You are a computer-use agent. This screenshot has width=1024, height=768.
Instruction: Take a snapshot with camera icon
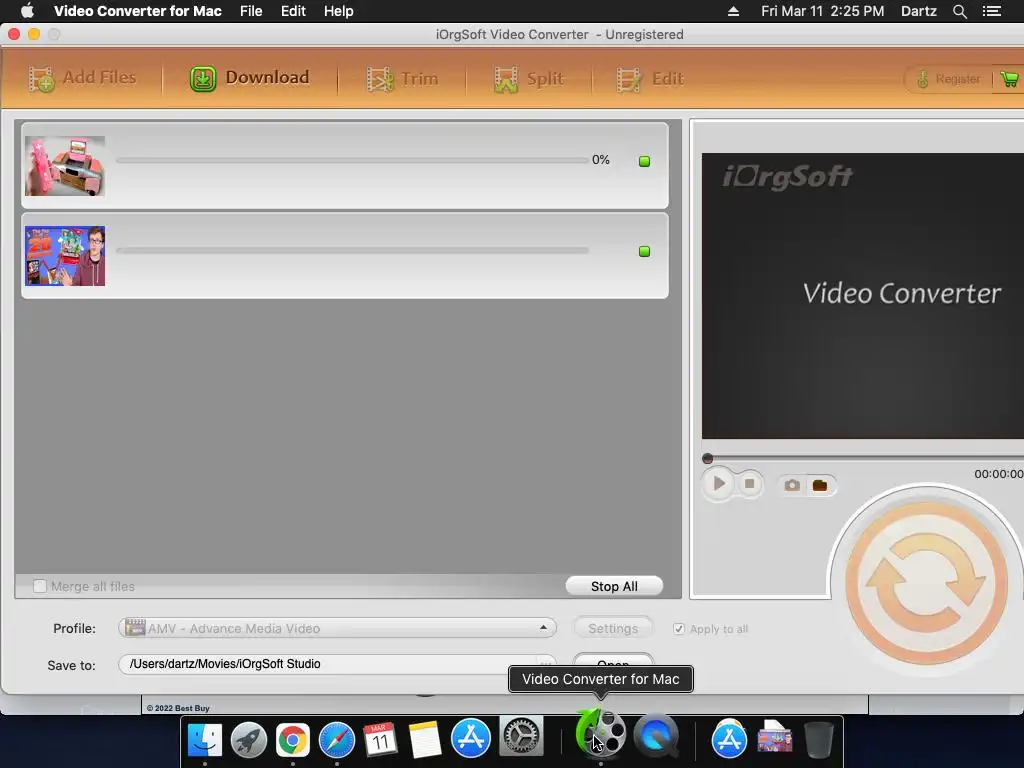792,485
